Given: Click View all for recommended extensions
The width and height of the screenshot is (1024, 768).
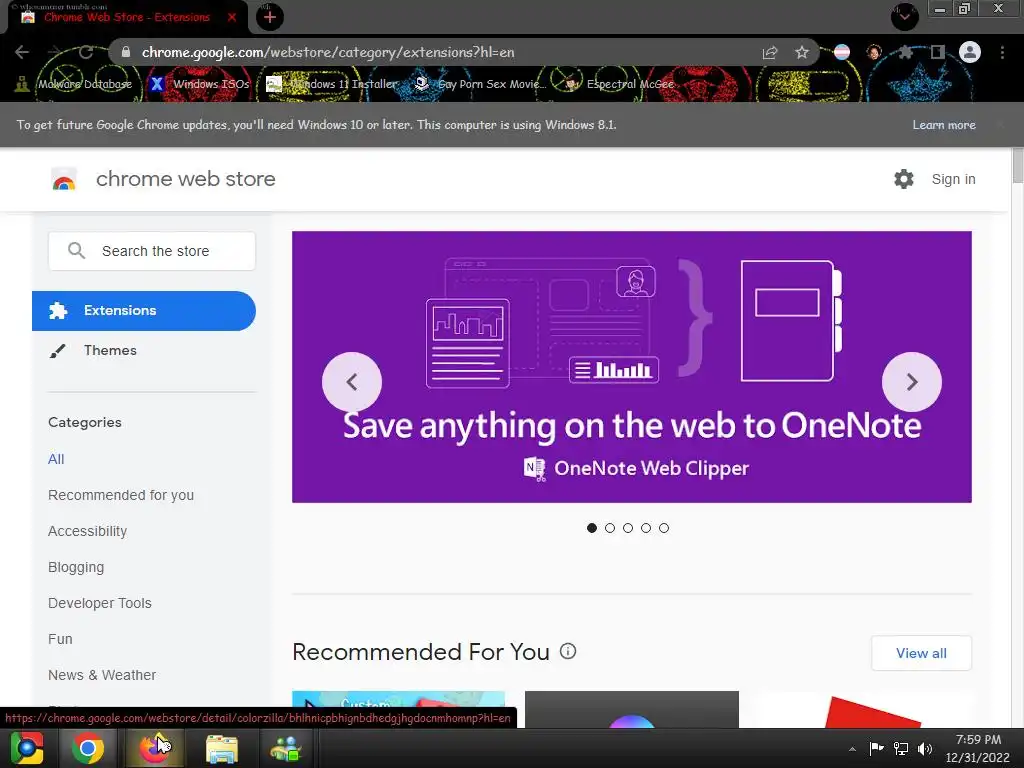Looking at the screenshot, I should click(921, 653).
